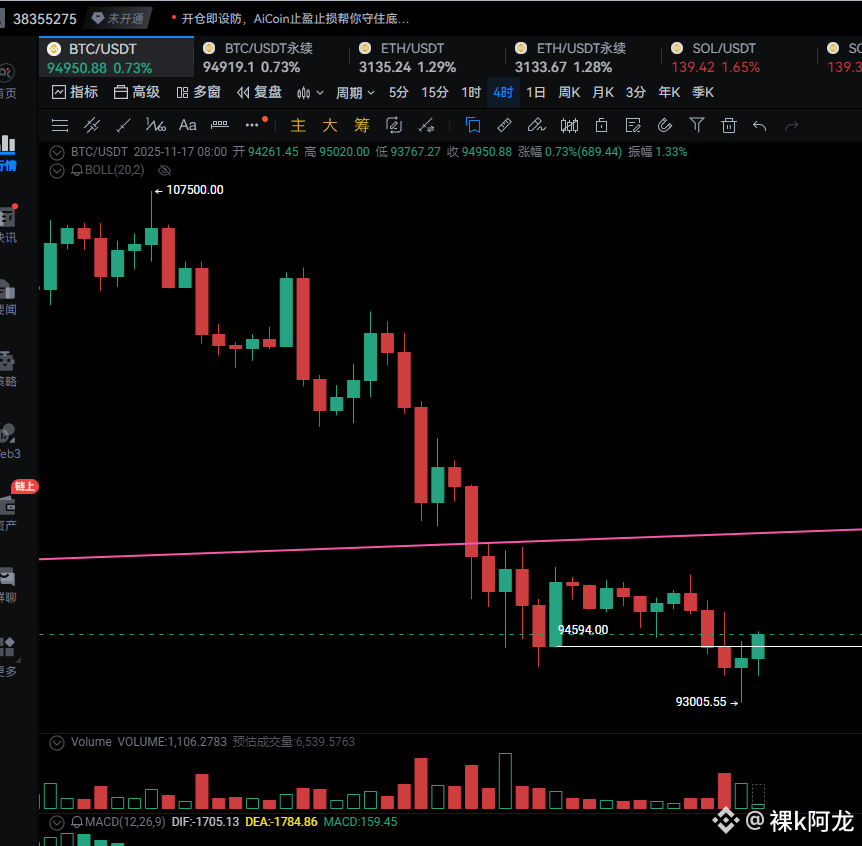Viewport: 862px width, 846px height.
Task: Click the undo arrow icon
Action: [760, 126]
